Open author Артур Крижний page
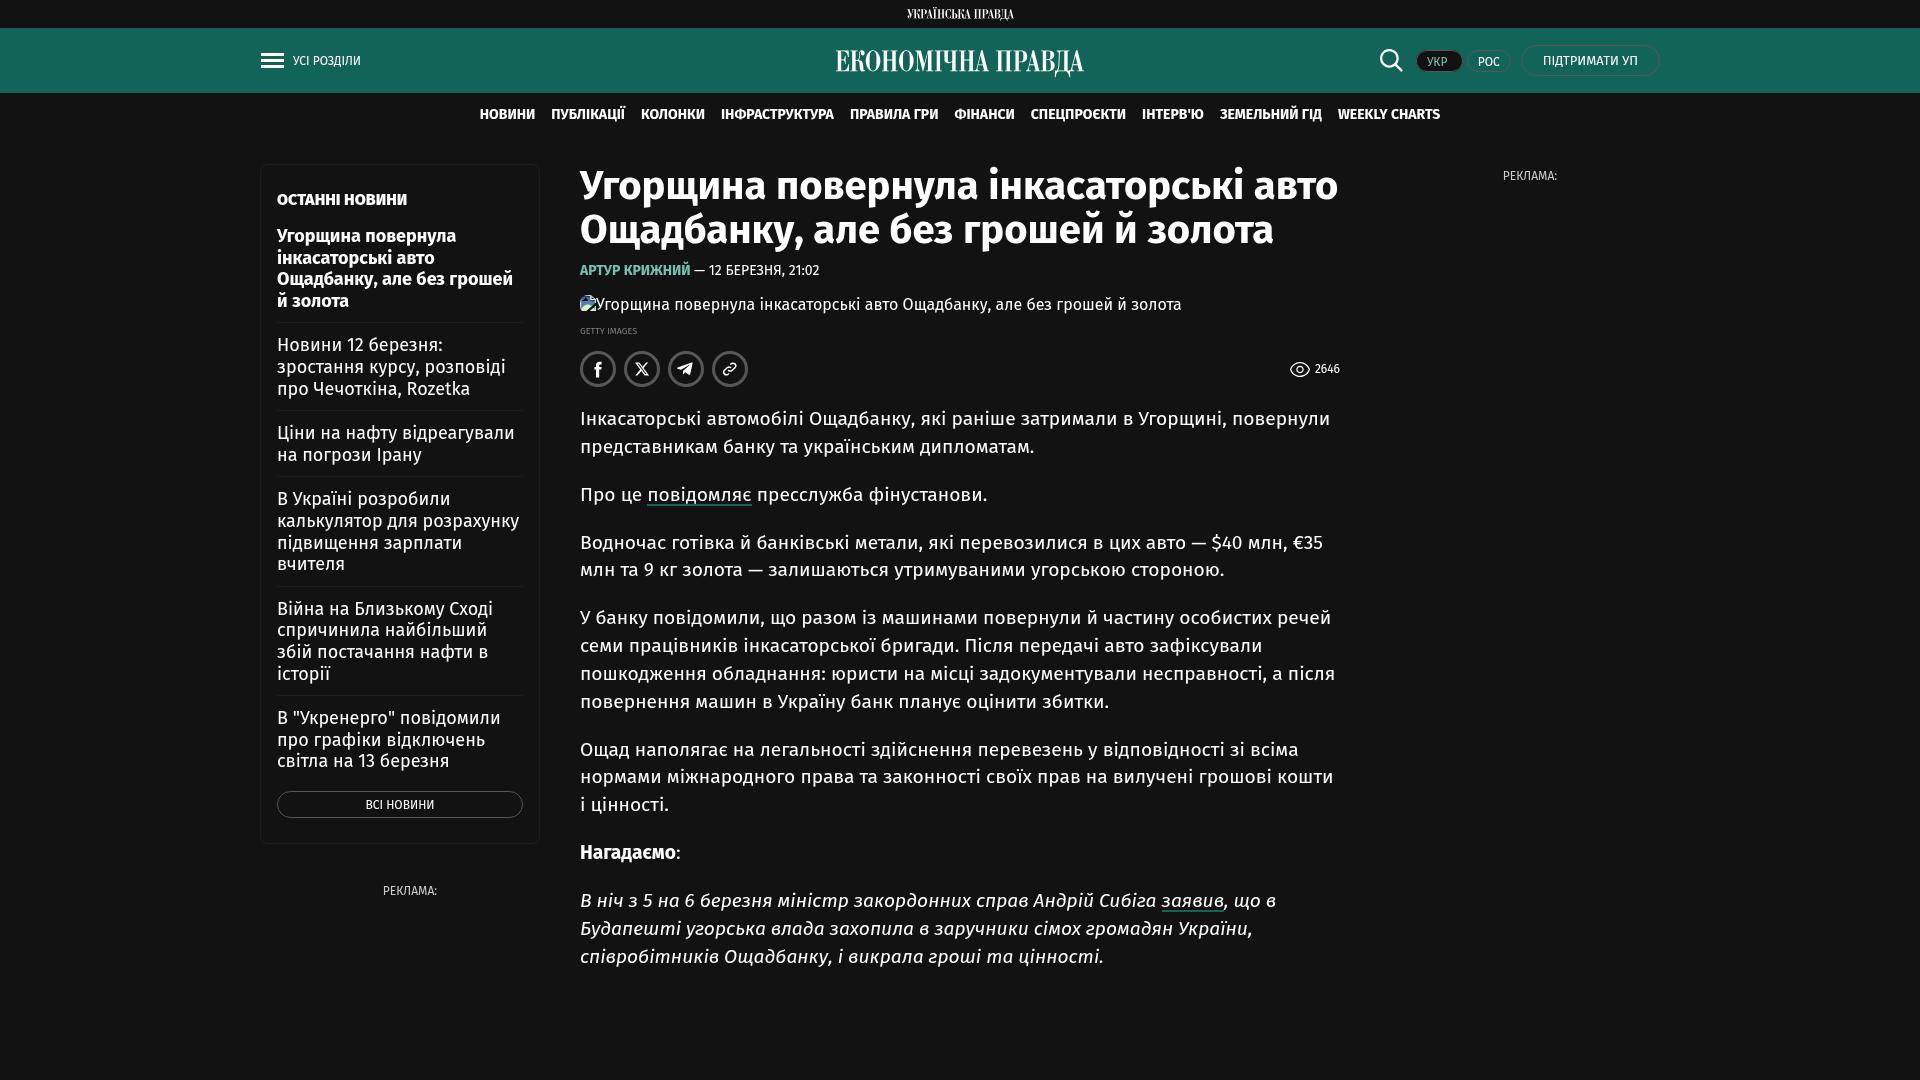 pyautogui.click(x=635, y=271)
